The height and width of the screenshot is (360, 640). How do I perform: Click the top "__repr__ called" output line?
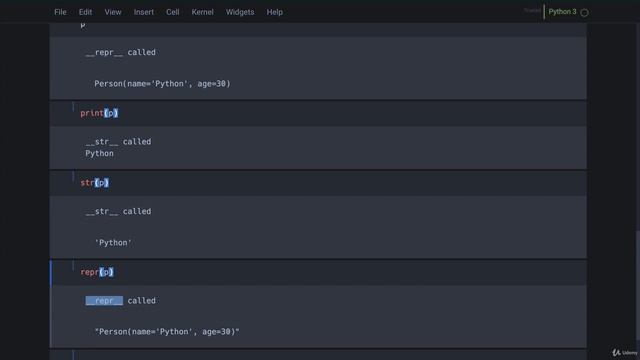click(121, 52)
